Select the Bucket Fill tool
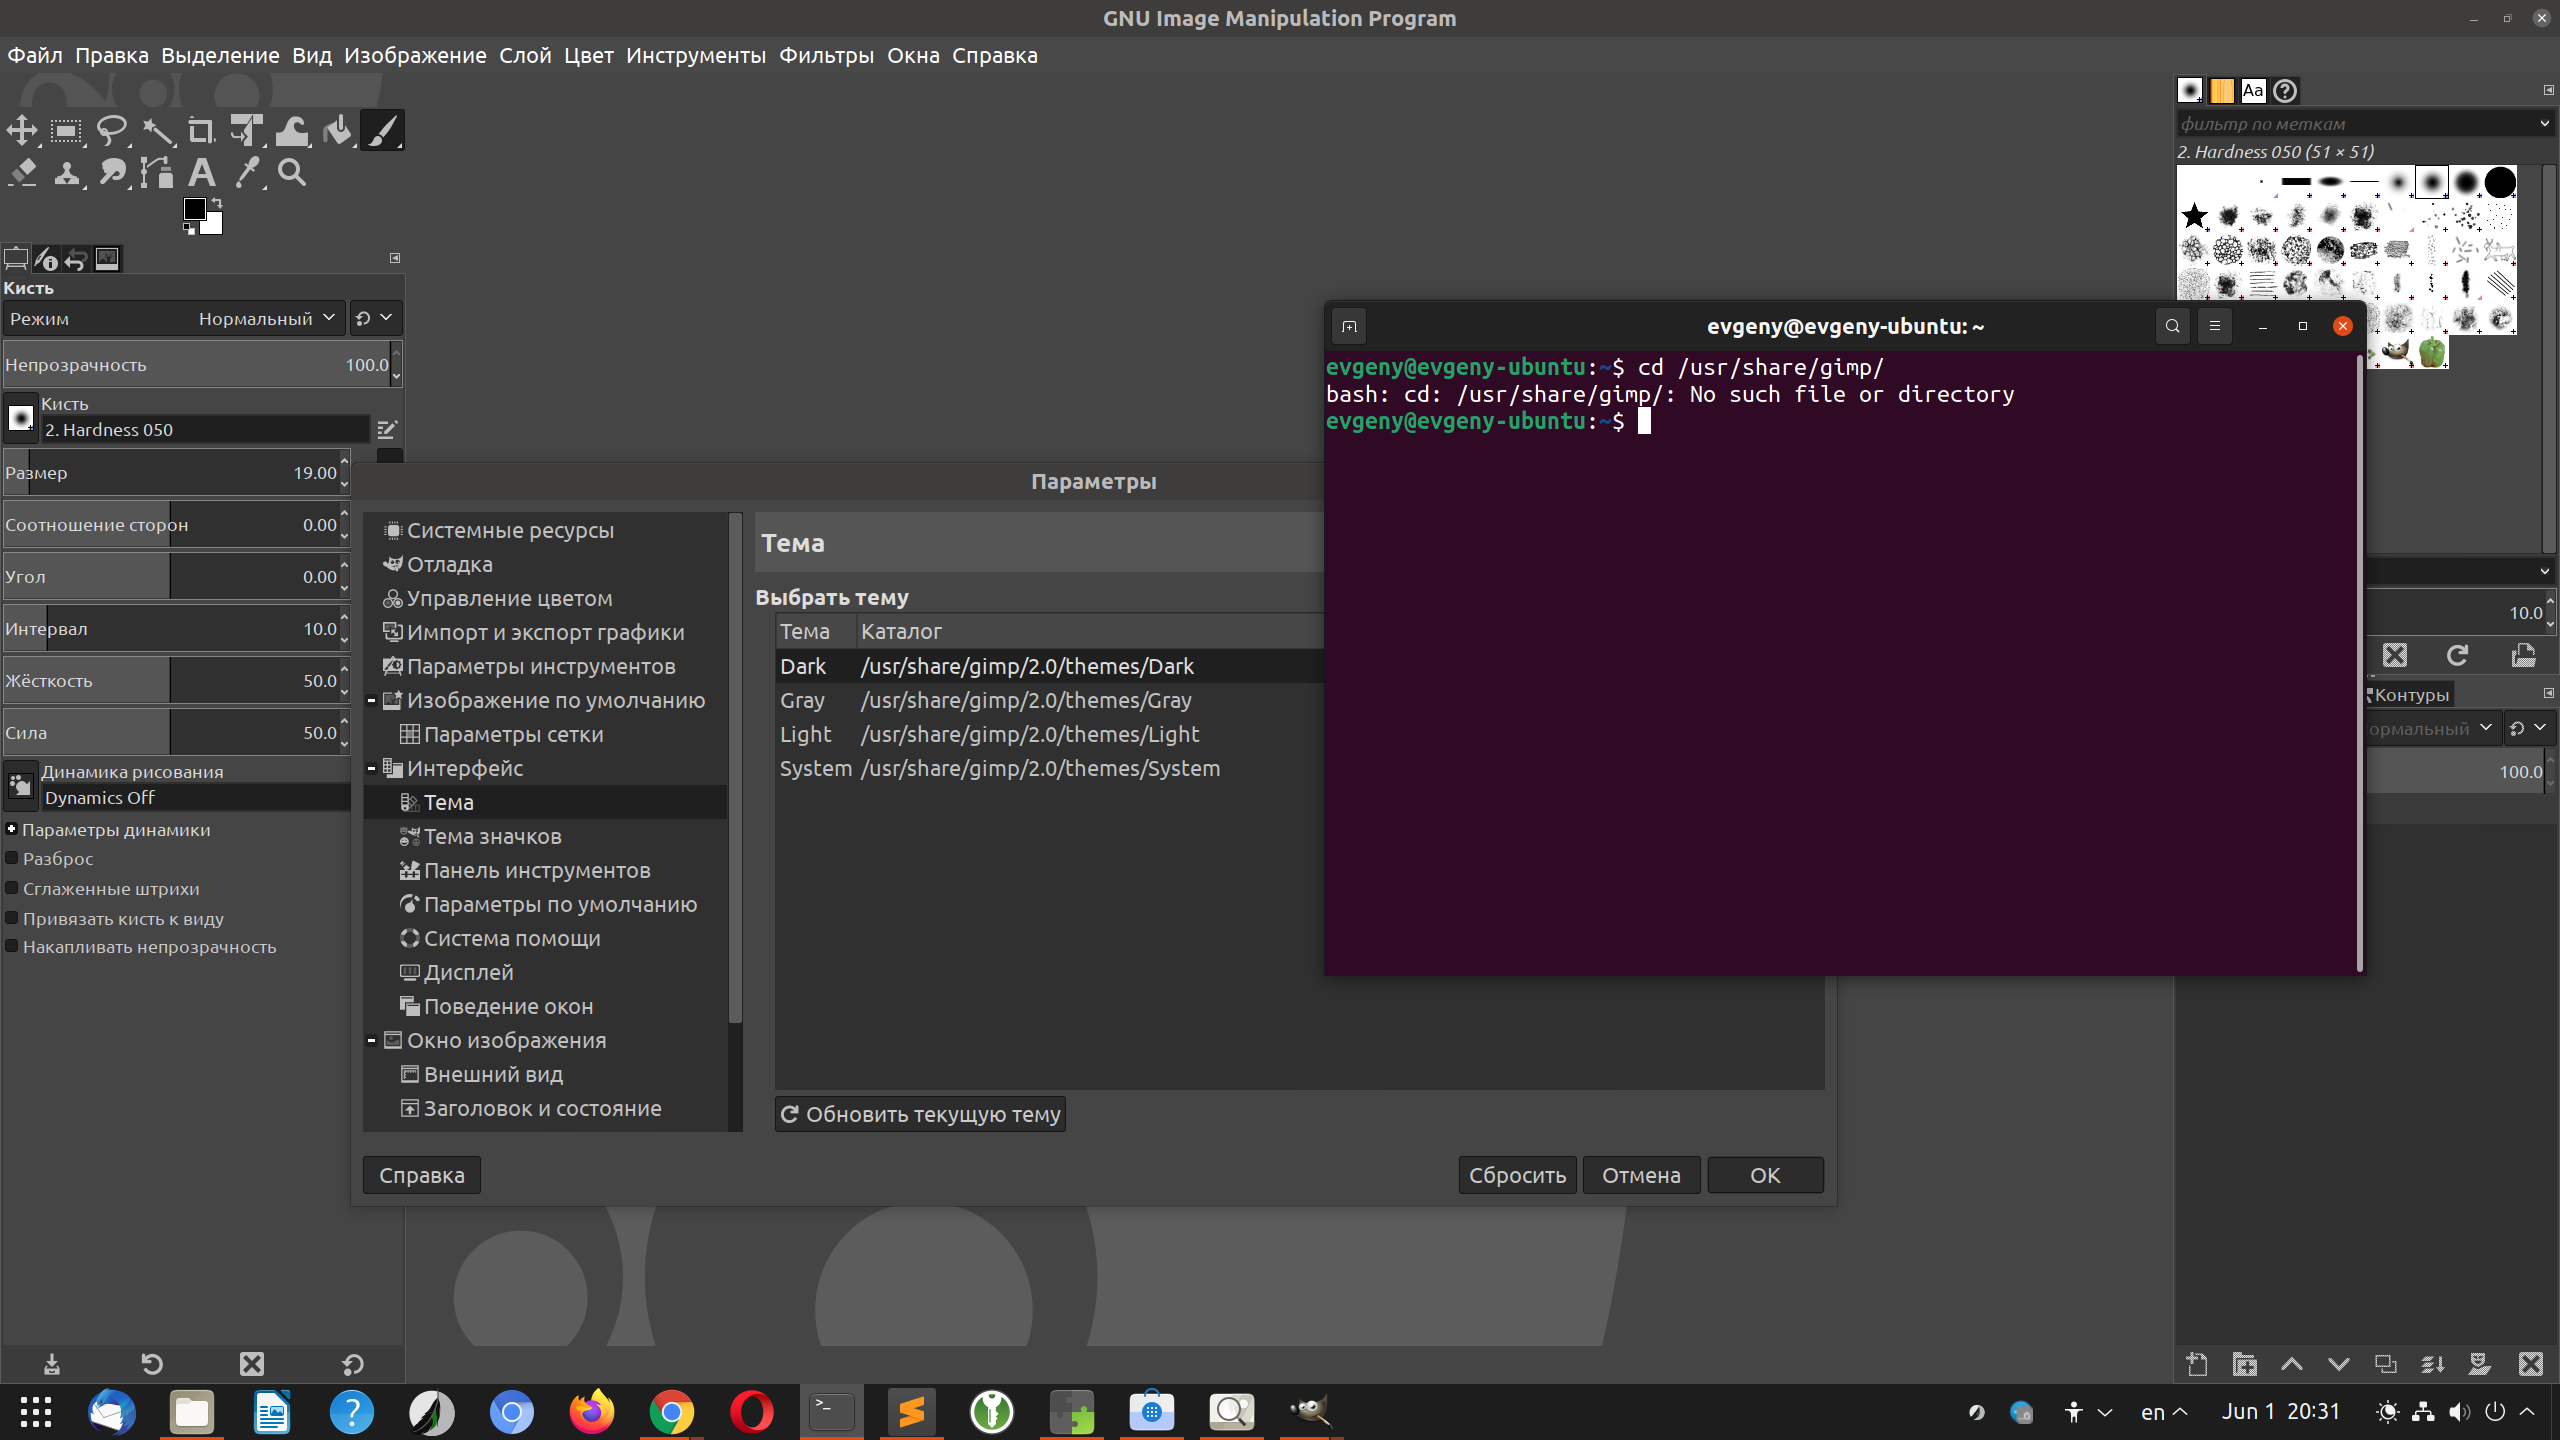Image resolution: width=2560 pixels, height=1440 pixels. click(337, 131)
